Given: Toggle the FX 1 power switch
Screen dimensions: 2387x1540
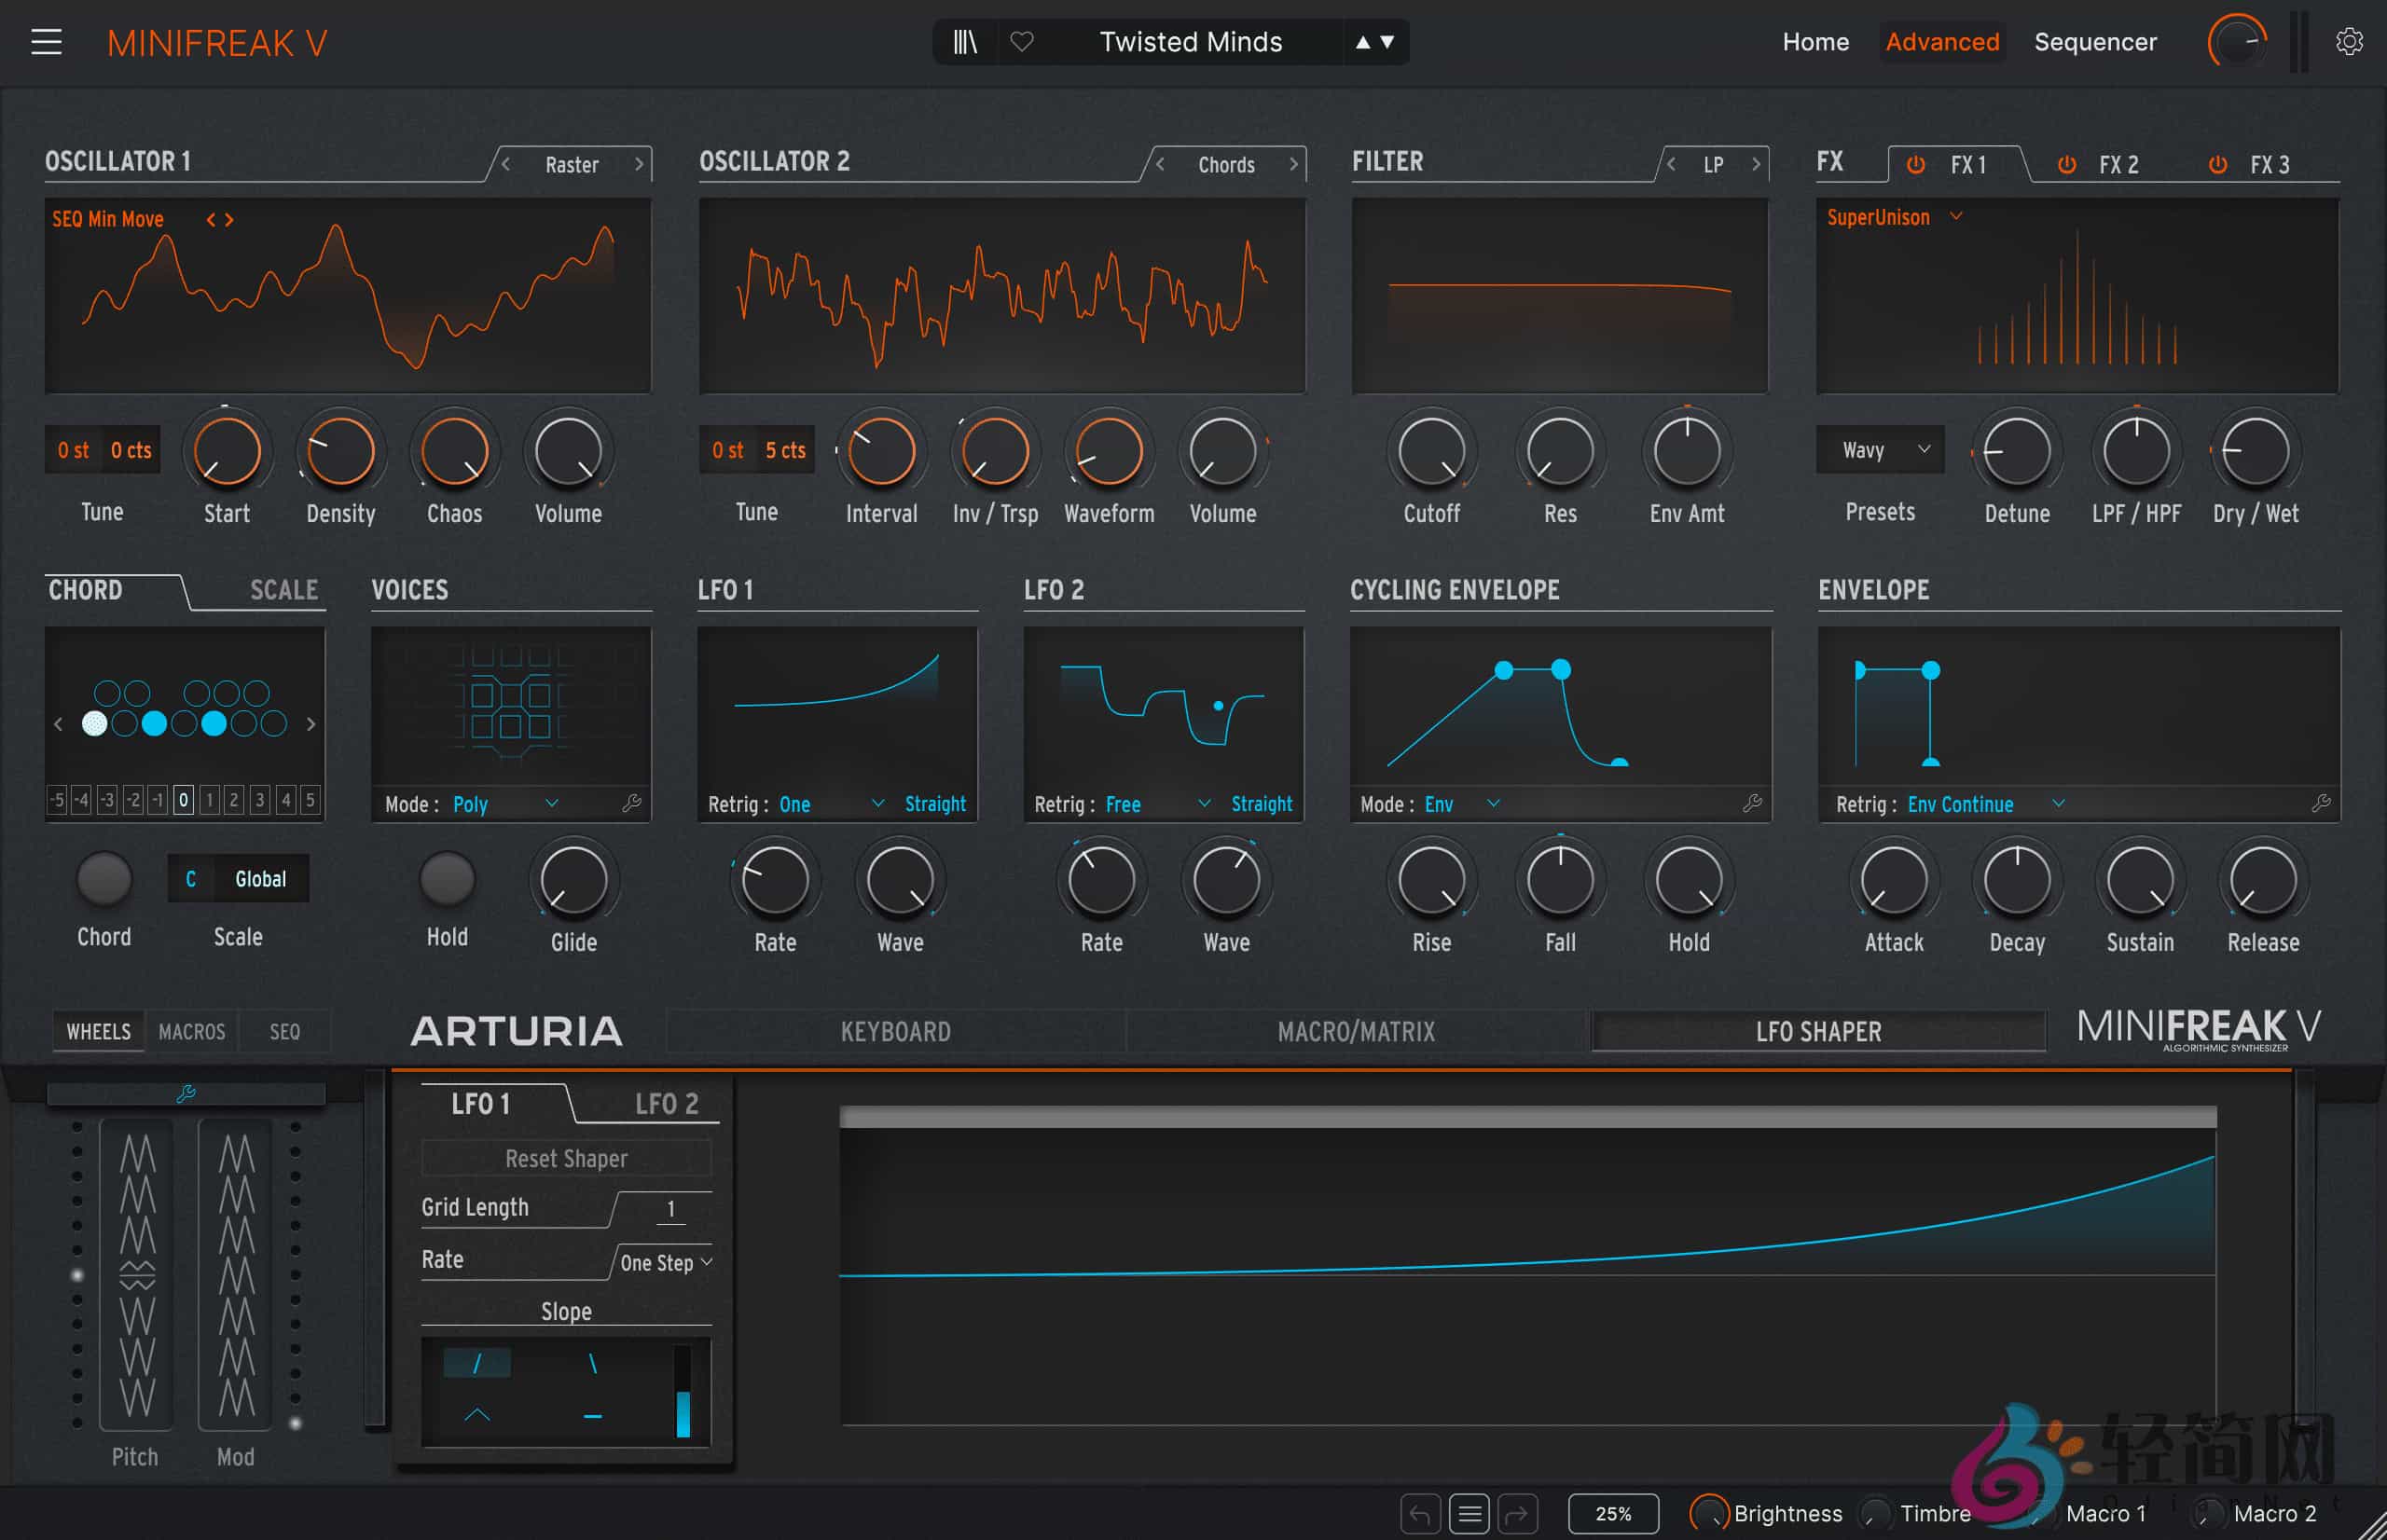Looking at the screenshot, I should 1917,165.
